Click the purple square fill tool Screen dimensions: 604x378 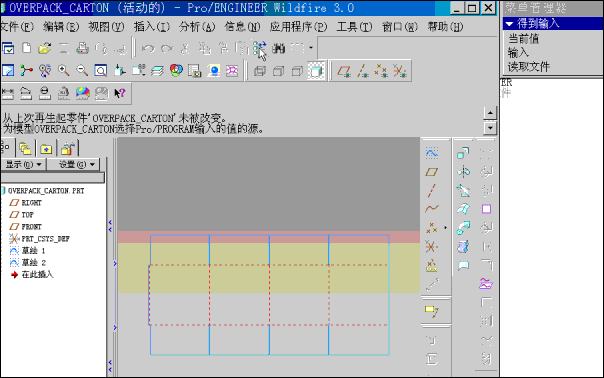coord(487,209)
